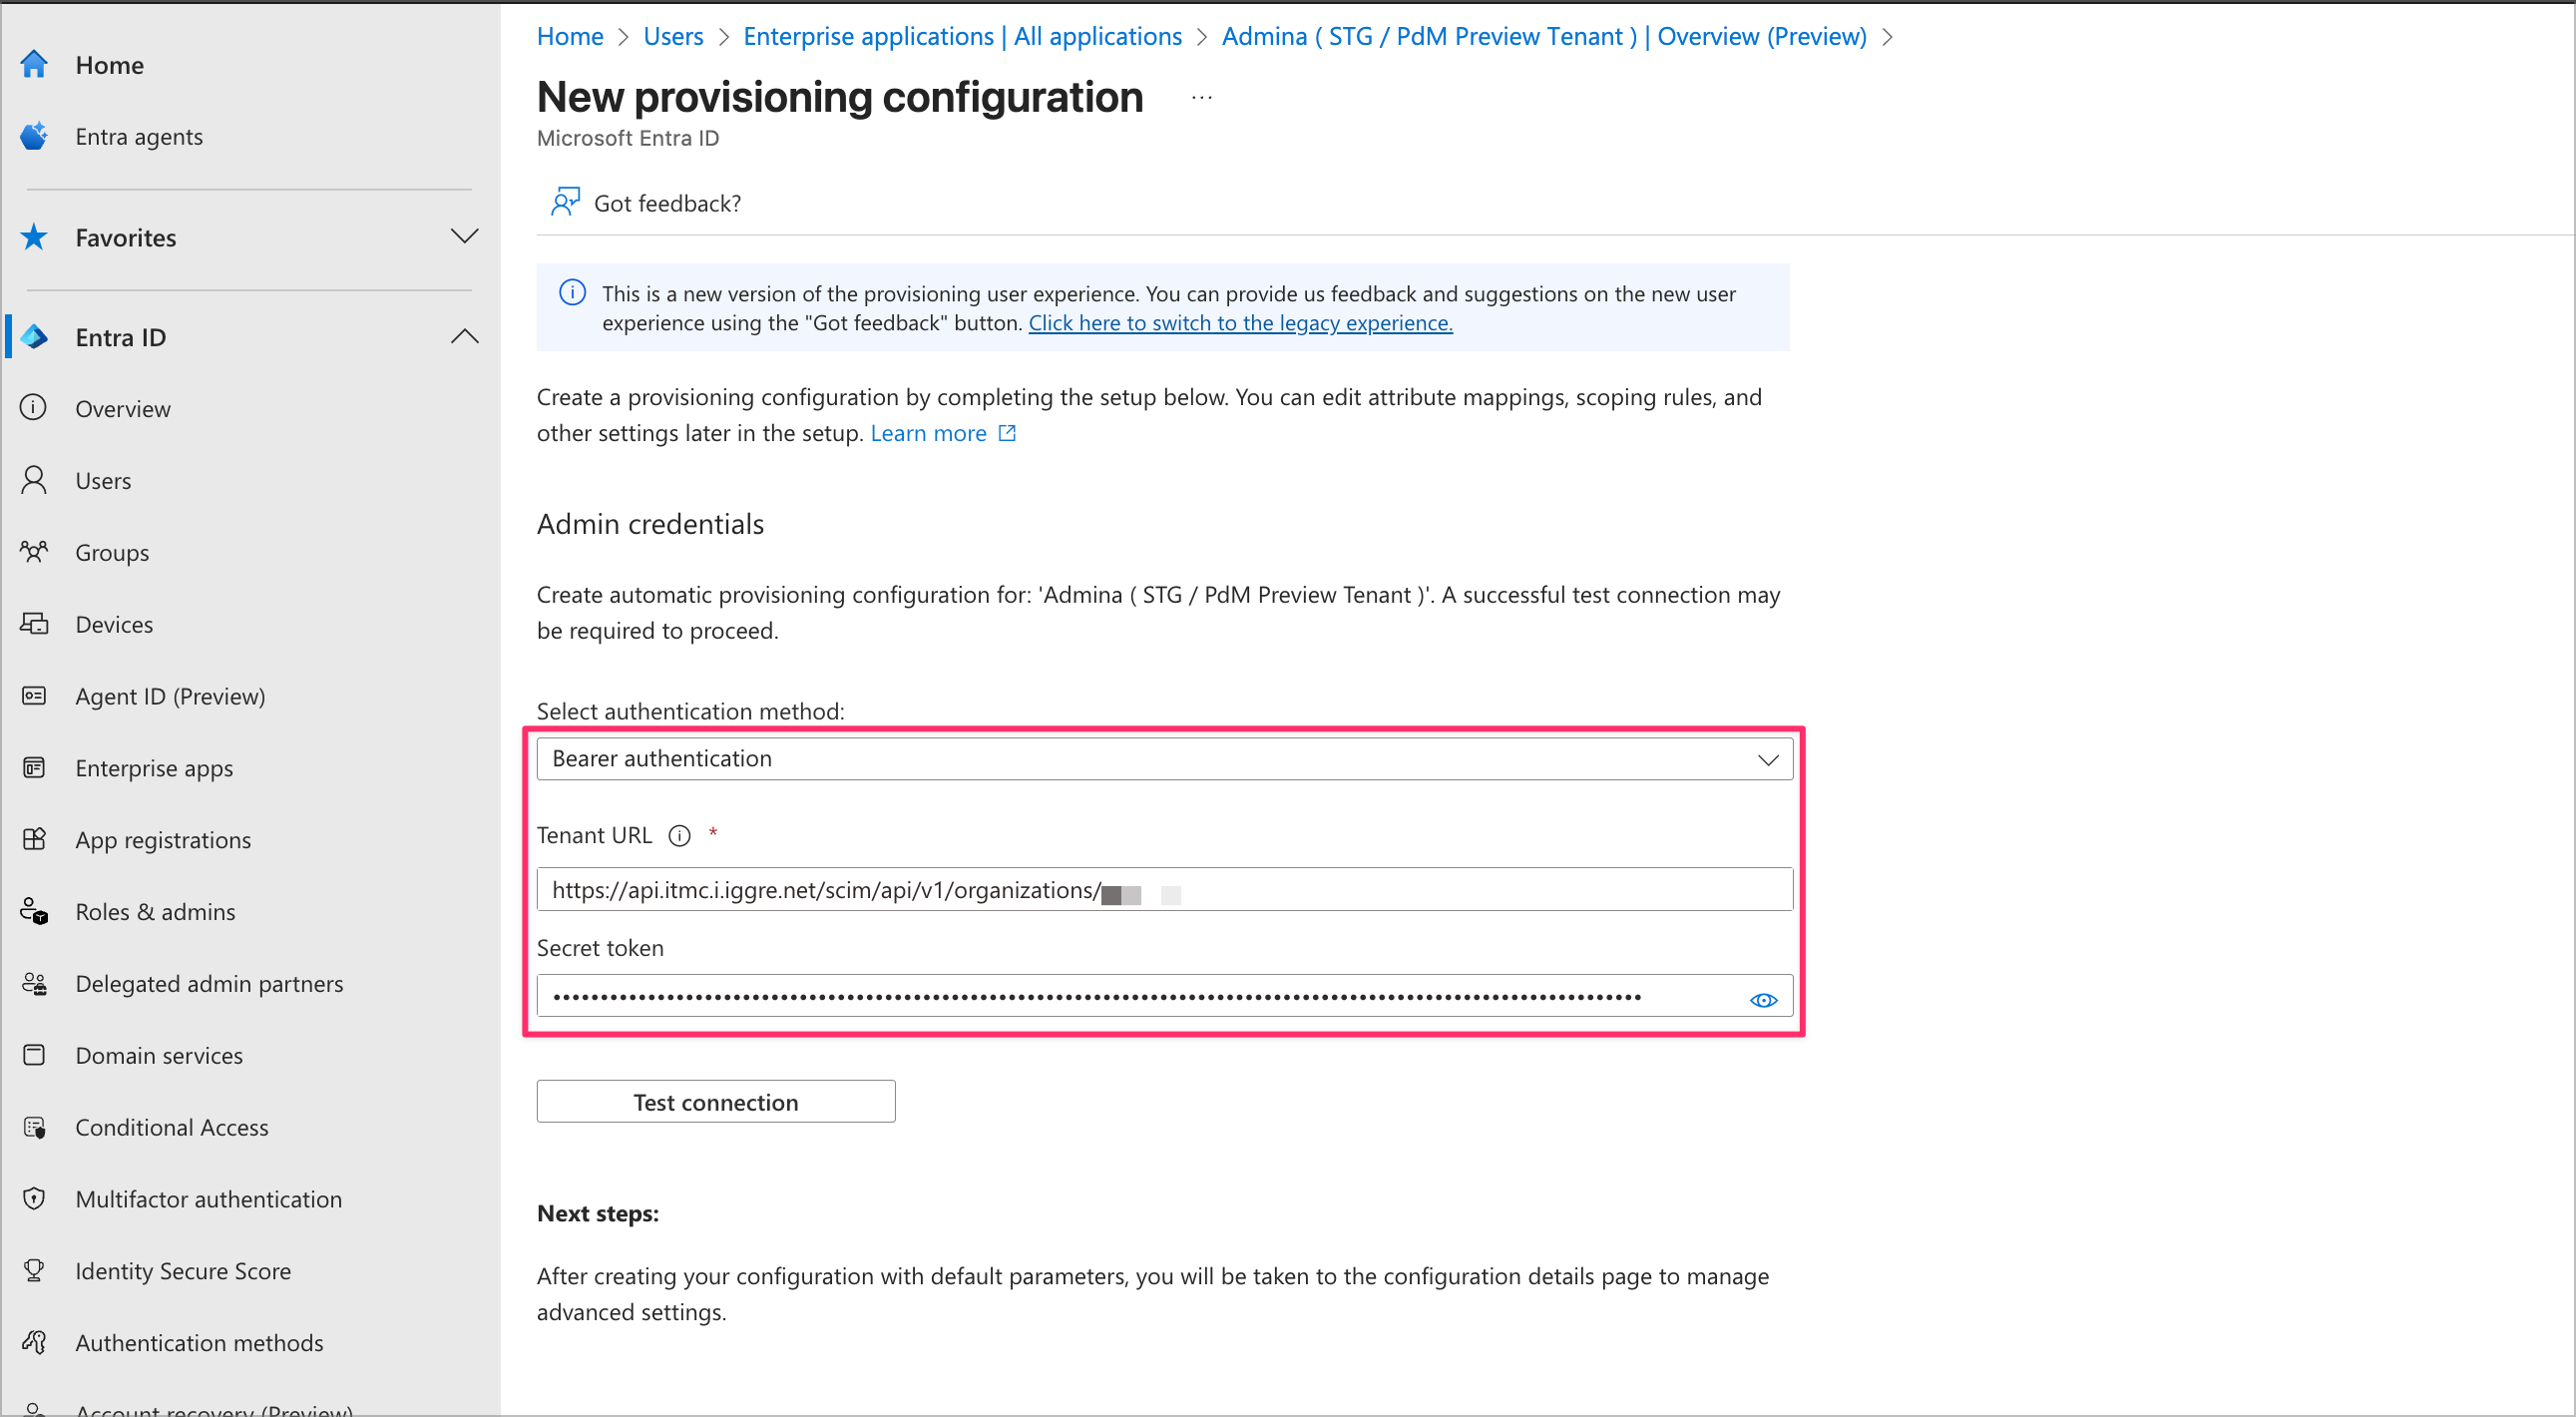Open Conditional Access from the sidebar

(x=171, y=1127)
